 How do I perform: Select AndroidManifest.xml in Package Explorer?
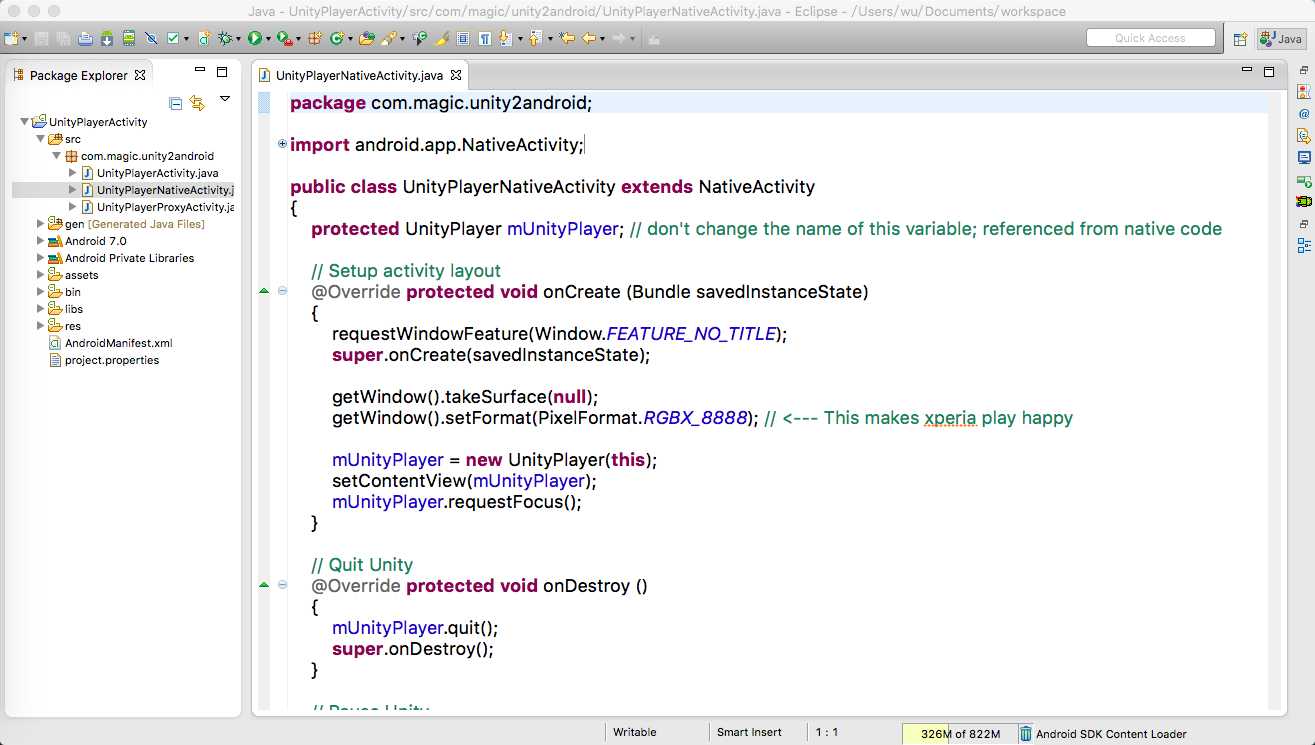coord(118,343)
